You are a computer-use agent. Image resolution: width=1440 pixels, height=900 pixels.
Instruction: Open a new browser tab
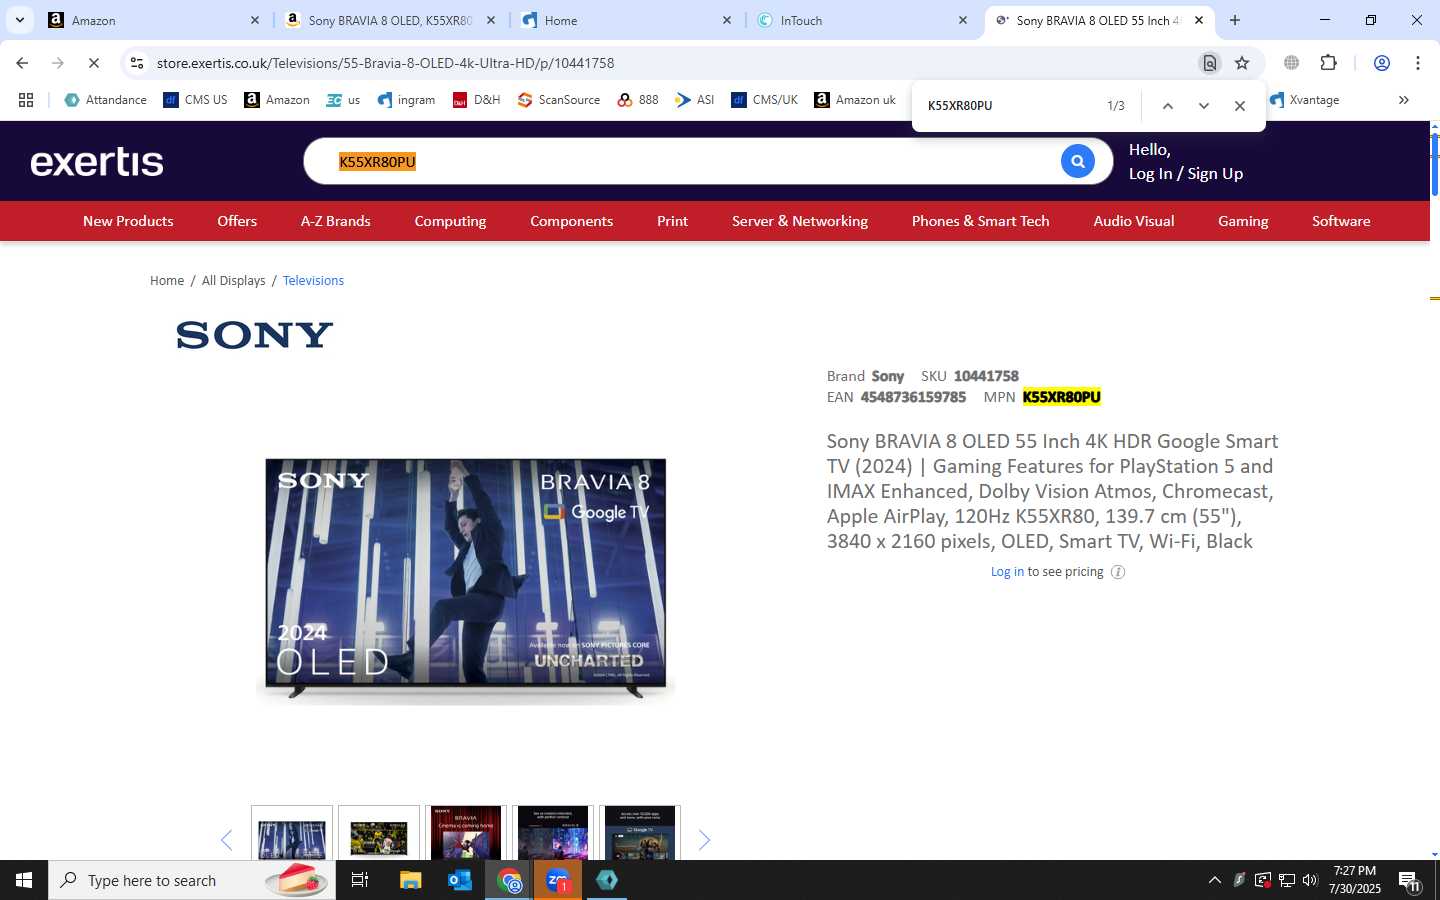pyautogui.click(x=1235, y=20)
